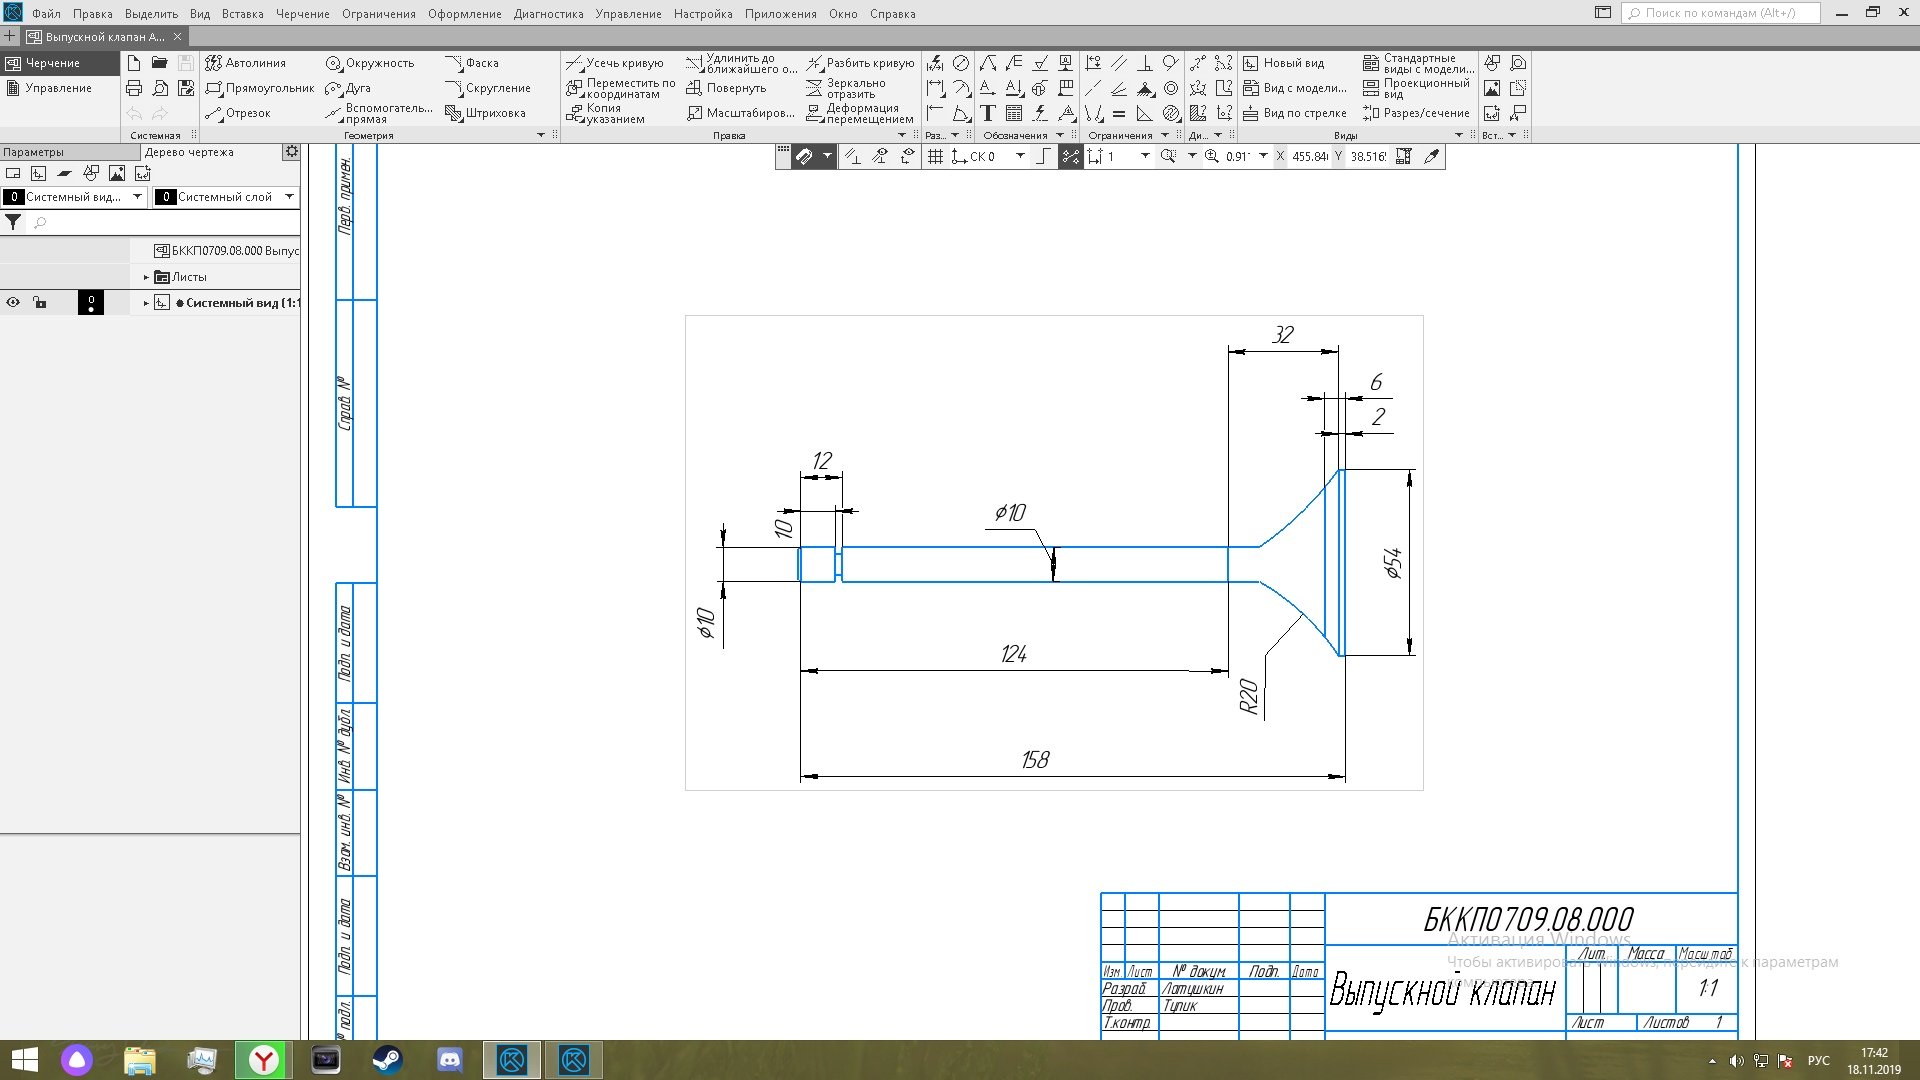Select the Отрезок line segment tool
Image resolution: width=1920 pixels, height=1080 pixels.
tap(238, 113)
